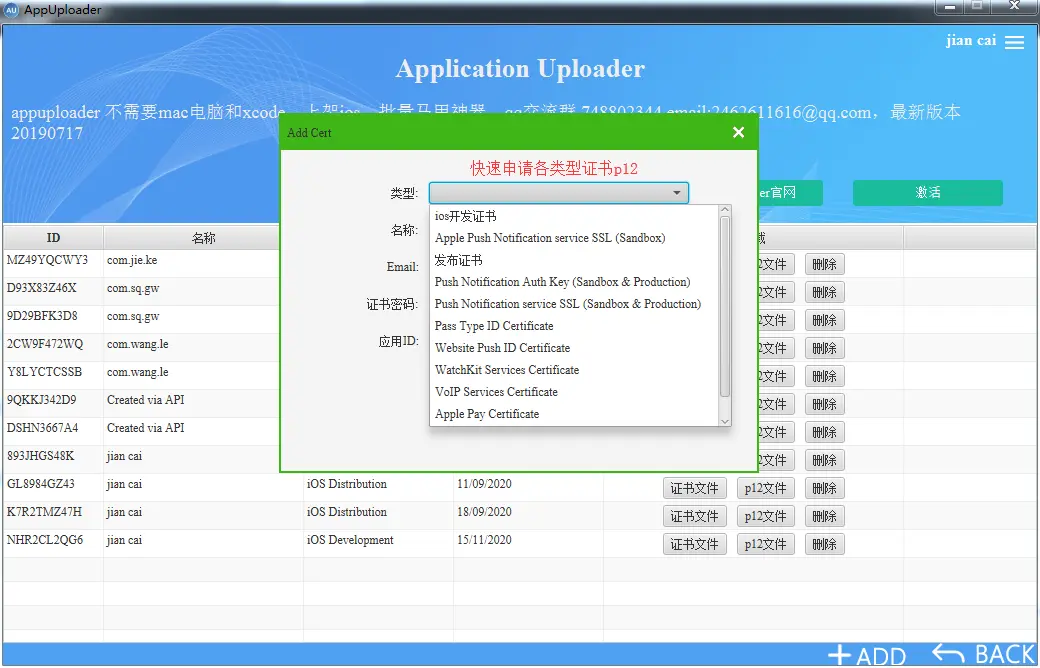Select ios开发证书 from the type list
Screen dimensions: 1040x668
click(x=574, y=216)
